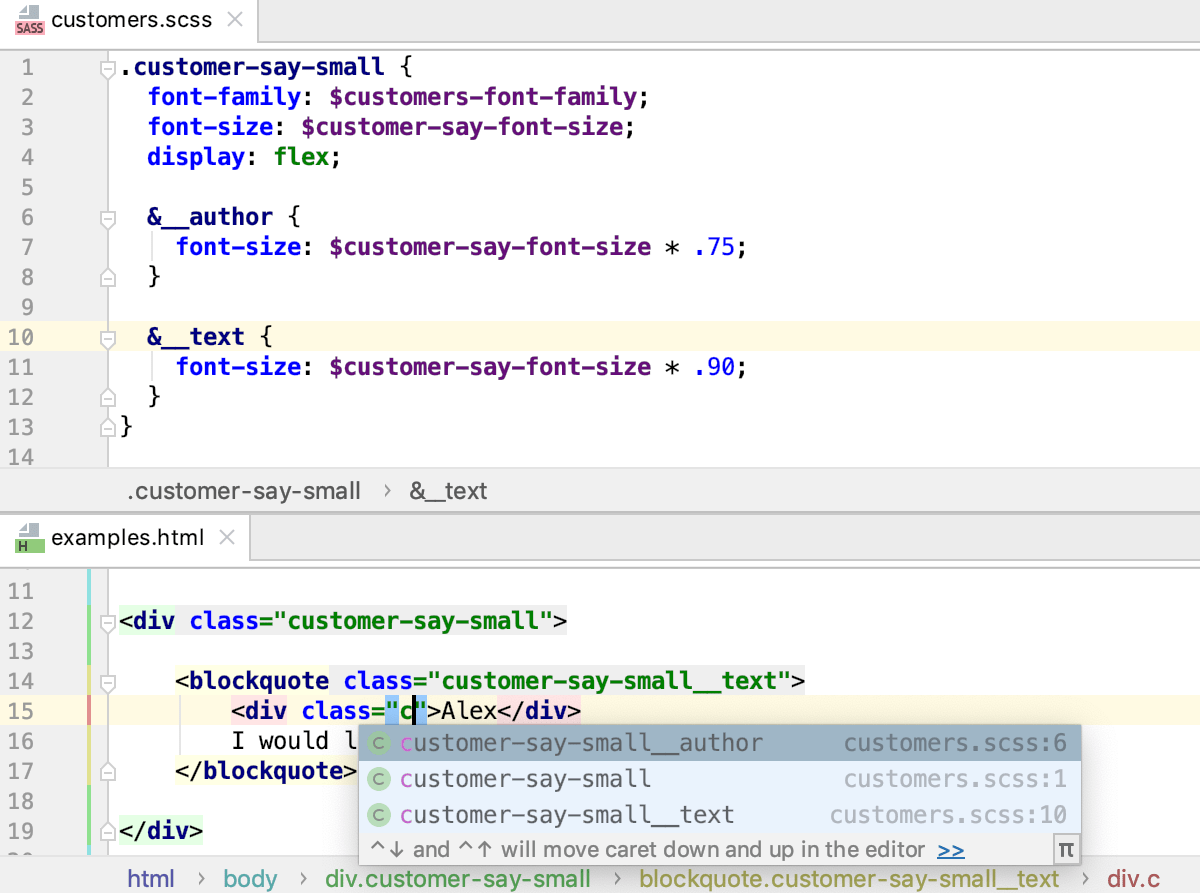Click customers.scss:1 location in completion popup
This screenshot has height=893, width=1200.
tap(955, 779)
